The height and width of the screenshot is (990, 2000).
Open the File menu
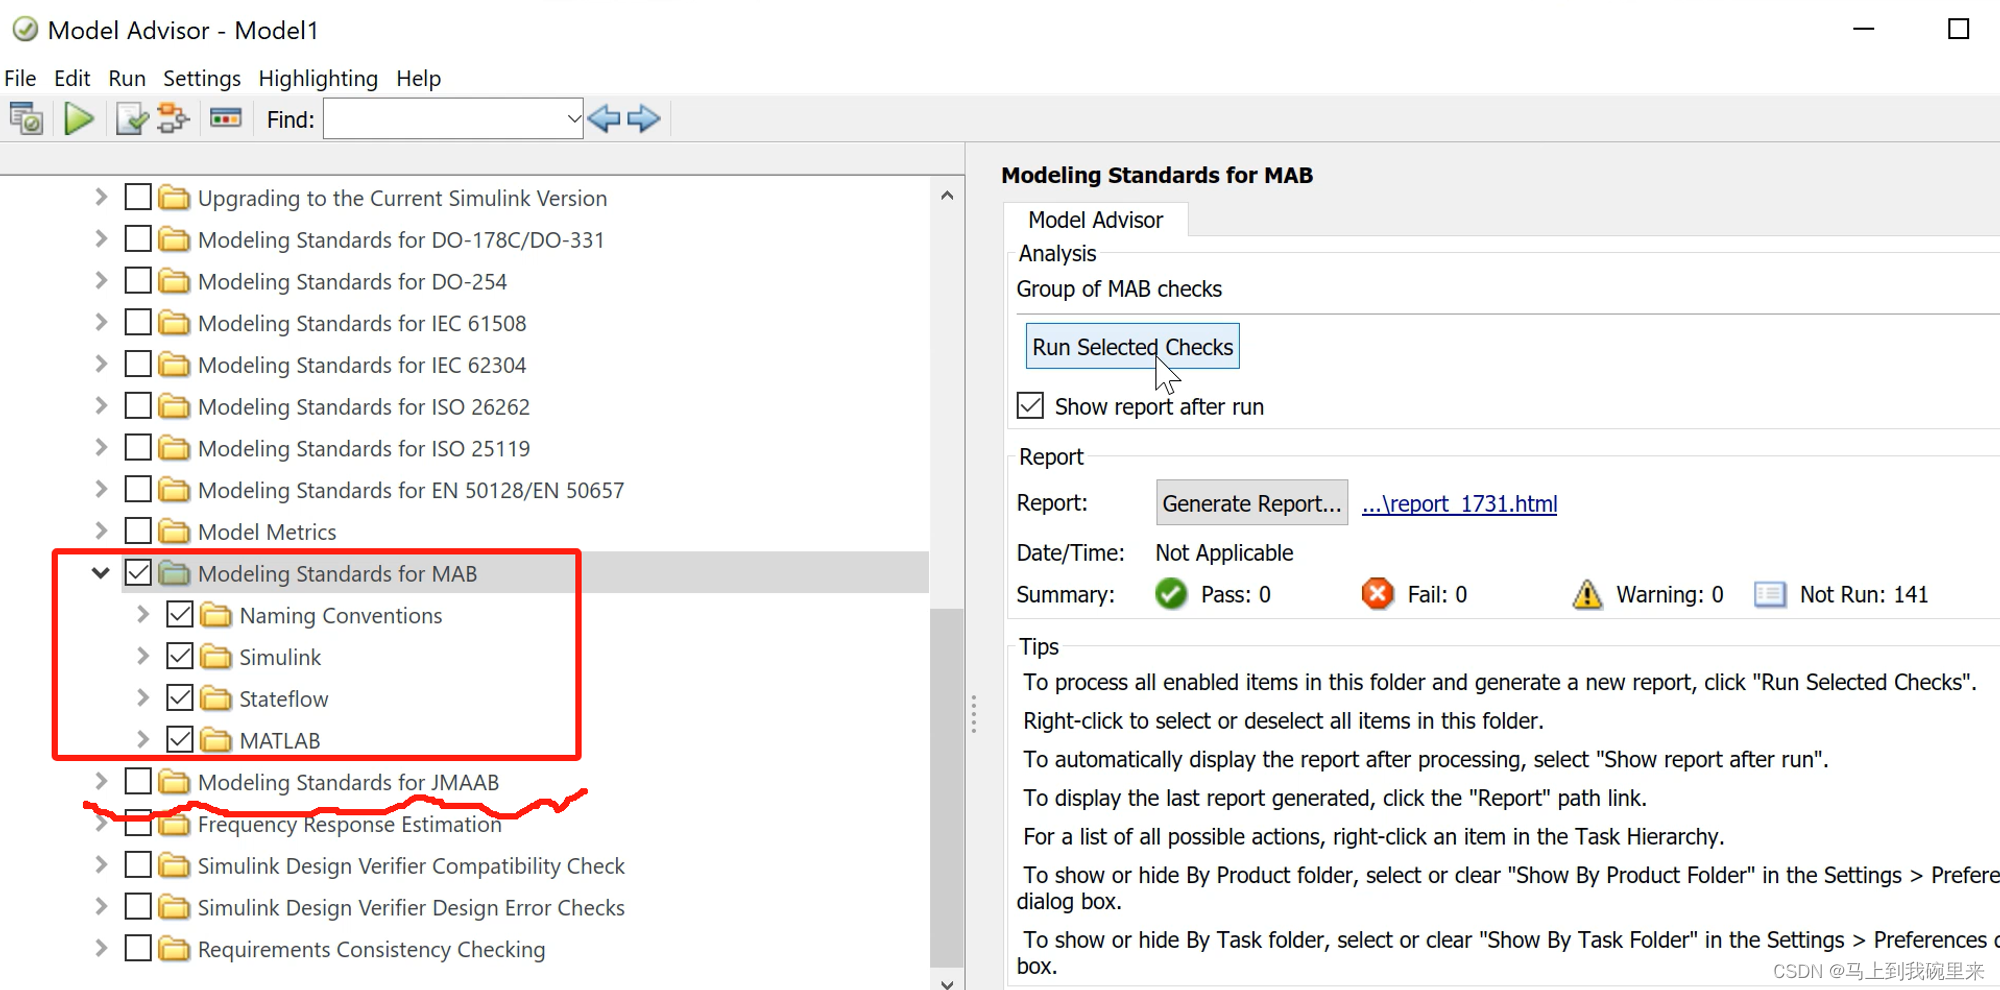pyautogui.click(x=20, y=78)
